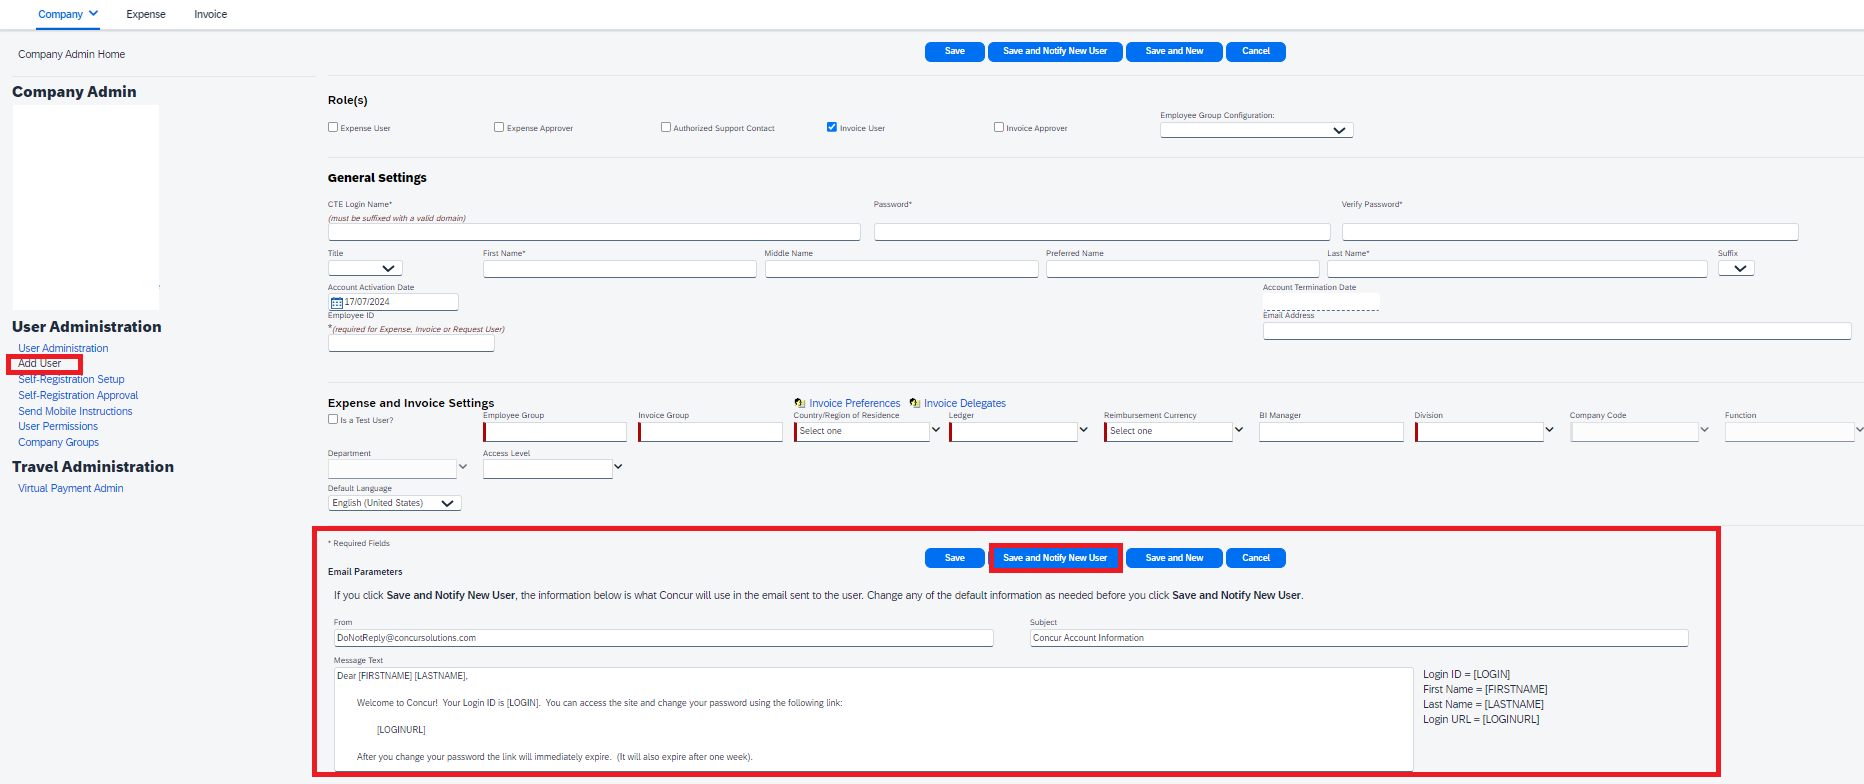Click bottom Save and Notify New User
1864x784 pixels.
[1055, 558]
